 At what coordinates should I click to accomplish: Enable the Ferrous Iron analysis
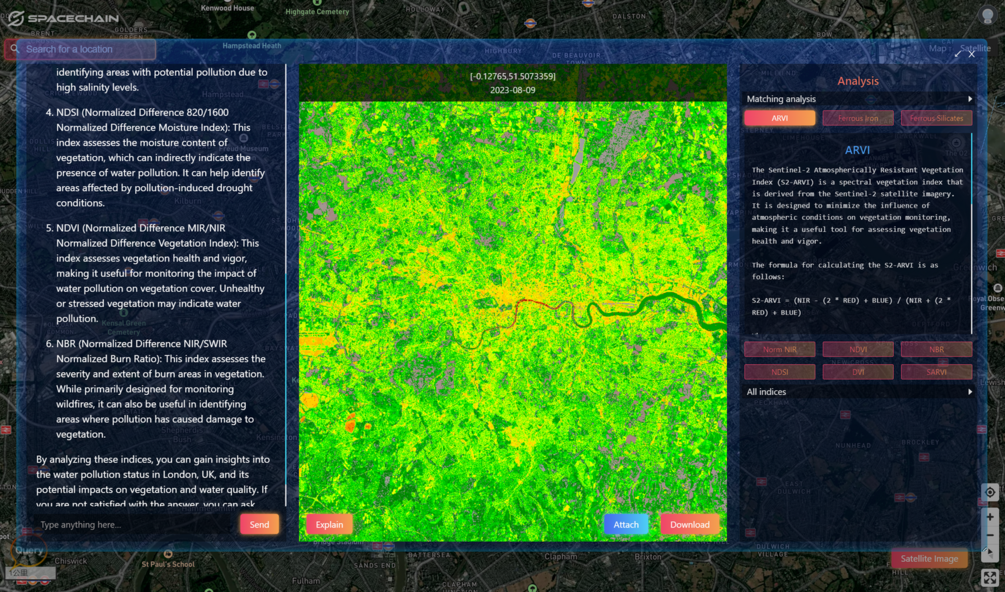click(x=858, y=117)
